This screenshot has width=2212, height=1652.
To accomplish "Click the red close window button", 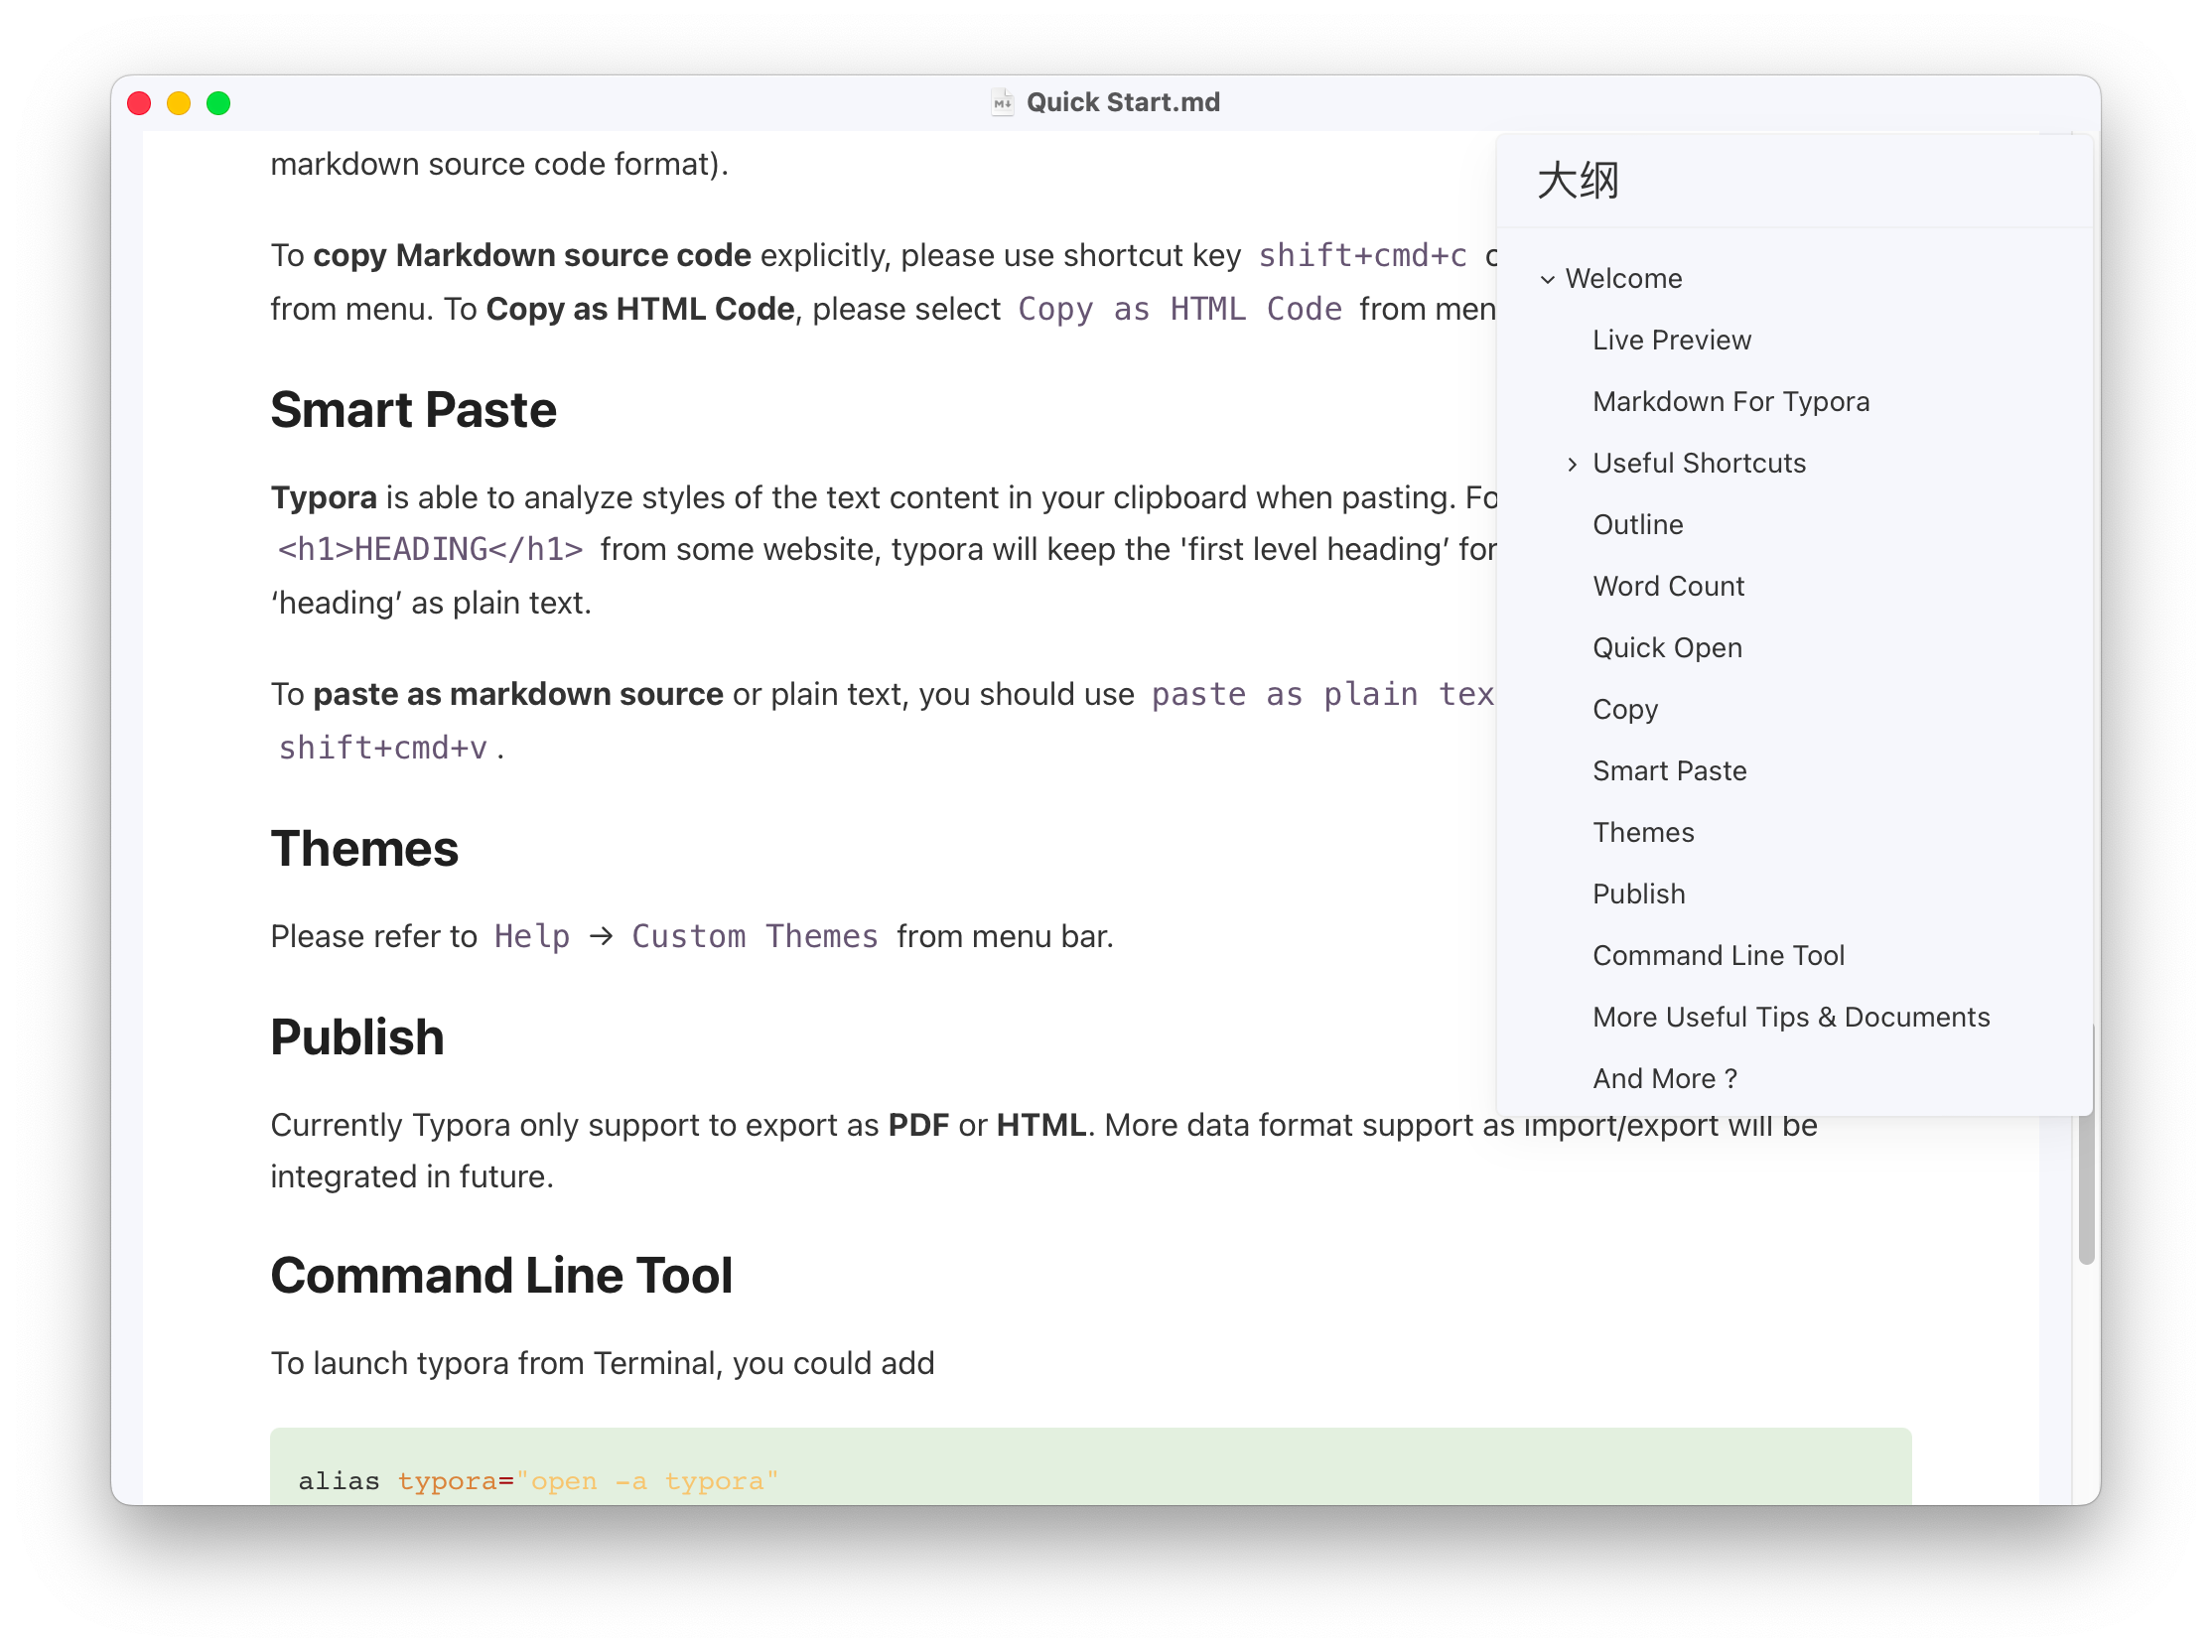I will tap(140, 103).
